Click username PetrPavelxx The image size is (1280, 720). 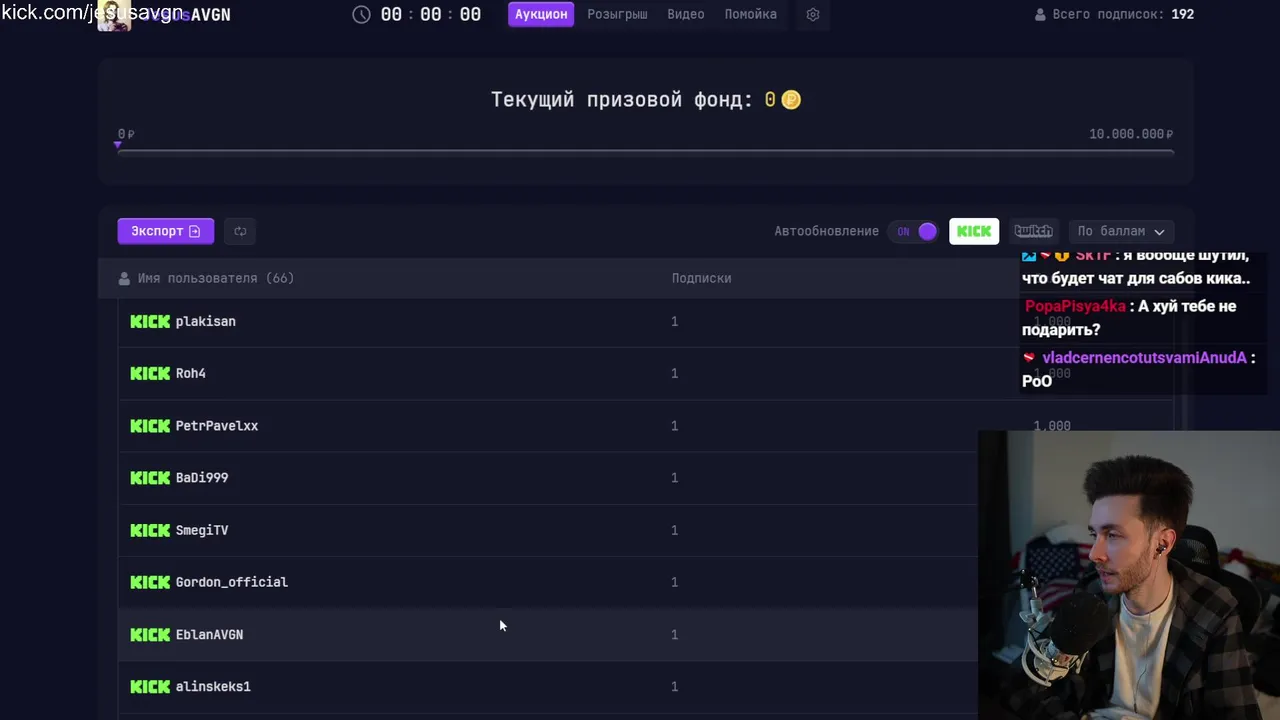point(217,426)
